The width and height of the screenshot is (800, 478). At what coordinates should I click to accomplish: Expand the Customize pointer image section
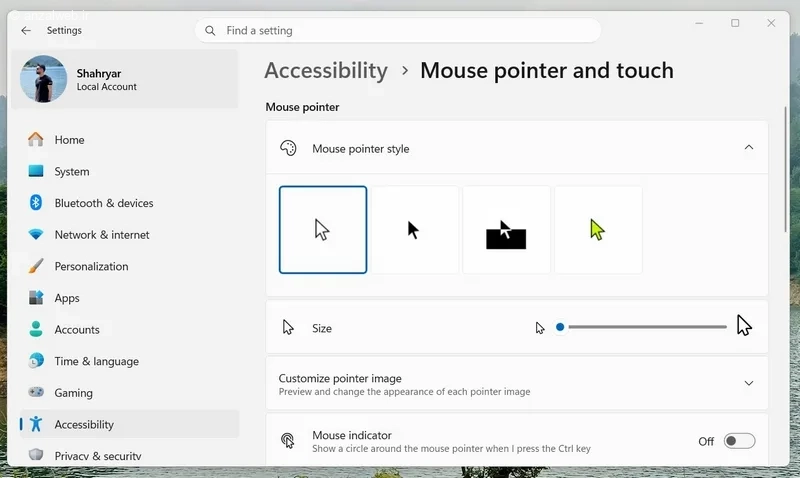pos(748,383)
